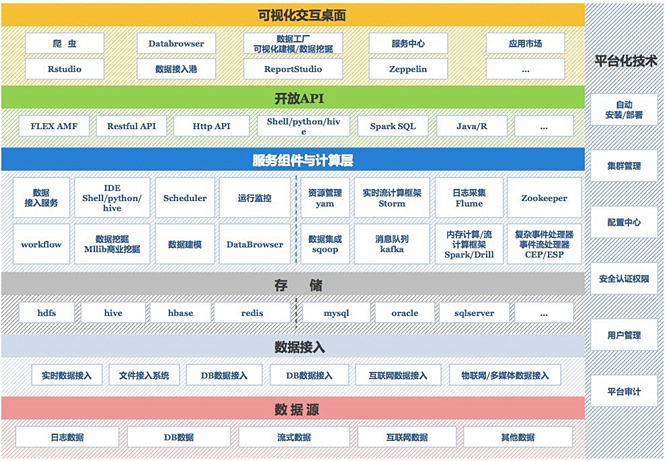Click the 服务组件与计算层 header bar

pyautogui.click(x=293, y=159)
